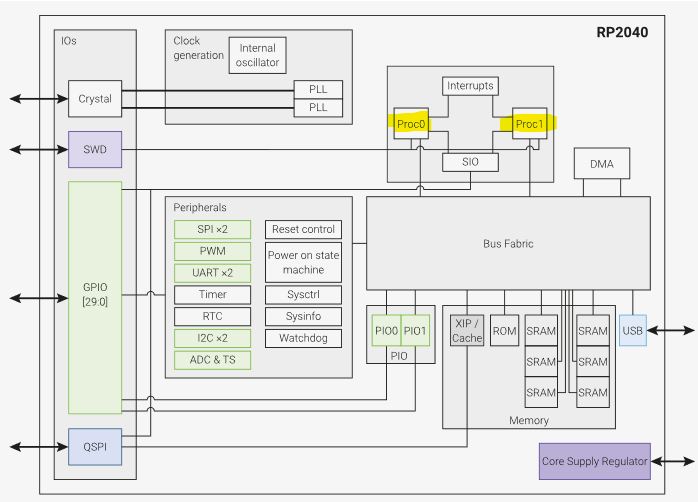Viewport: 698px width, 502px height.
Task: Select the Power on state machine block
Action: pos(304,262)
